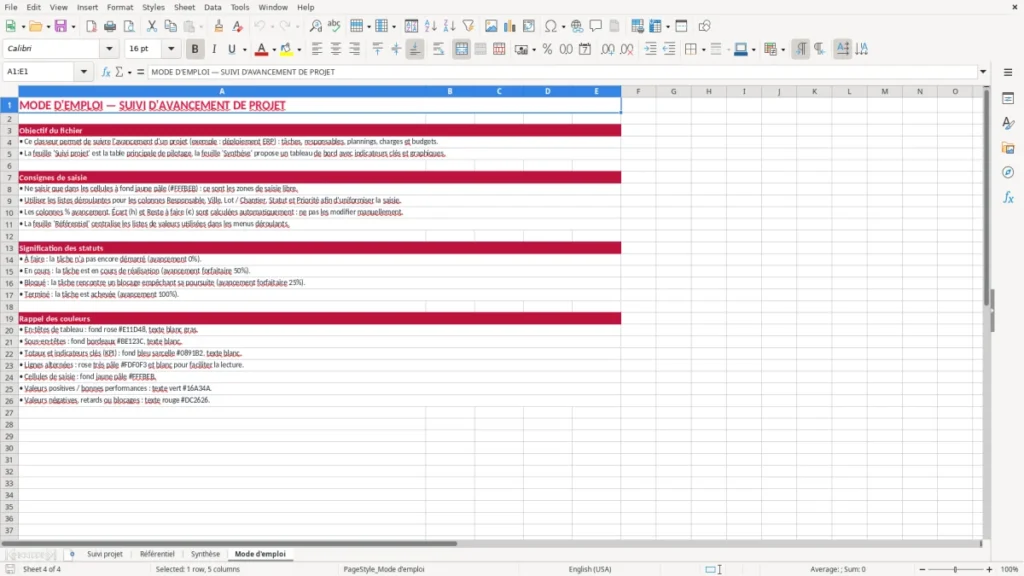The image size is (1024, 576).
Task: Insert a special character
Action: tap(551, 26)
